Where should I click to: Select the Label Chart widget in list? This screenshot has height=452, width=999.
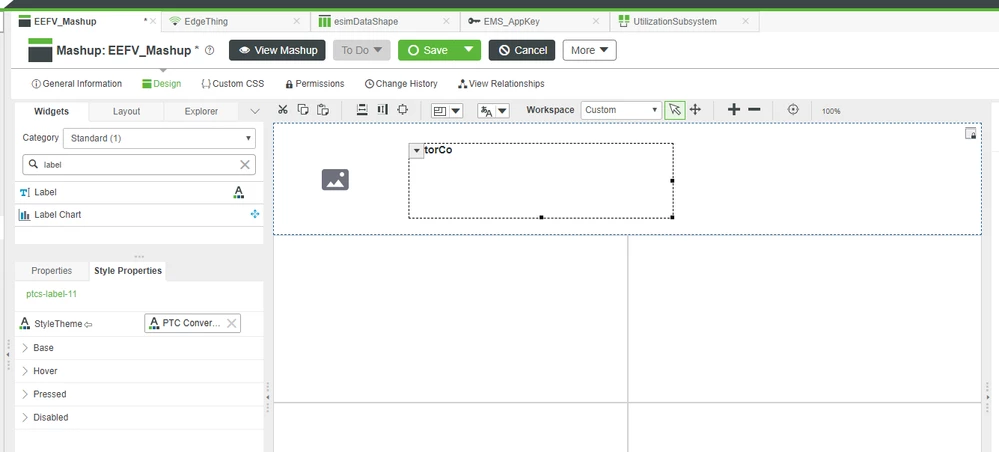[139, 215]
